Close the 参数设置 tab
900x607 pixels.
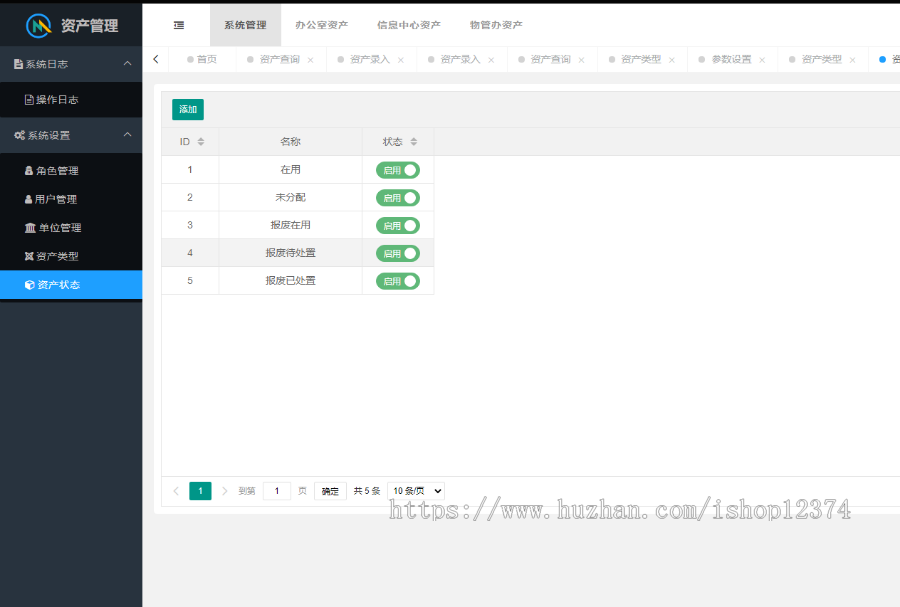click(x=762, y=60)
